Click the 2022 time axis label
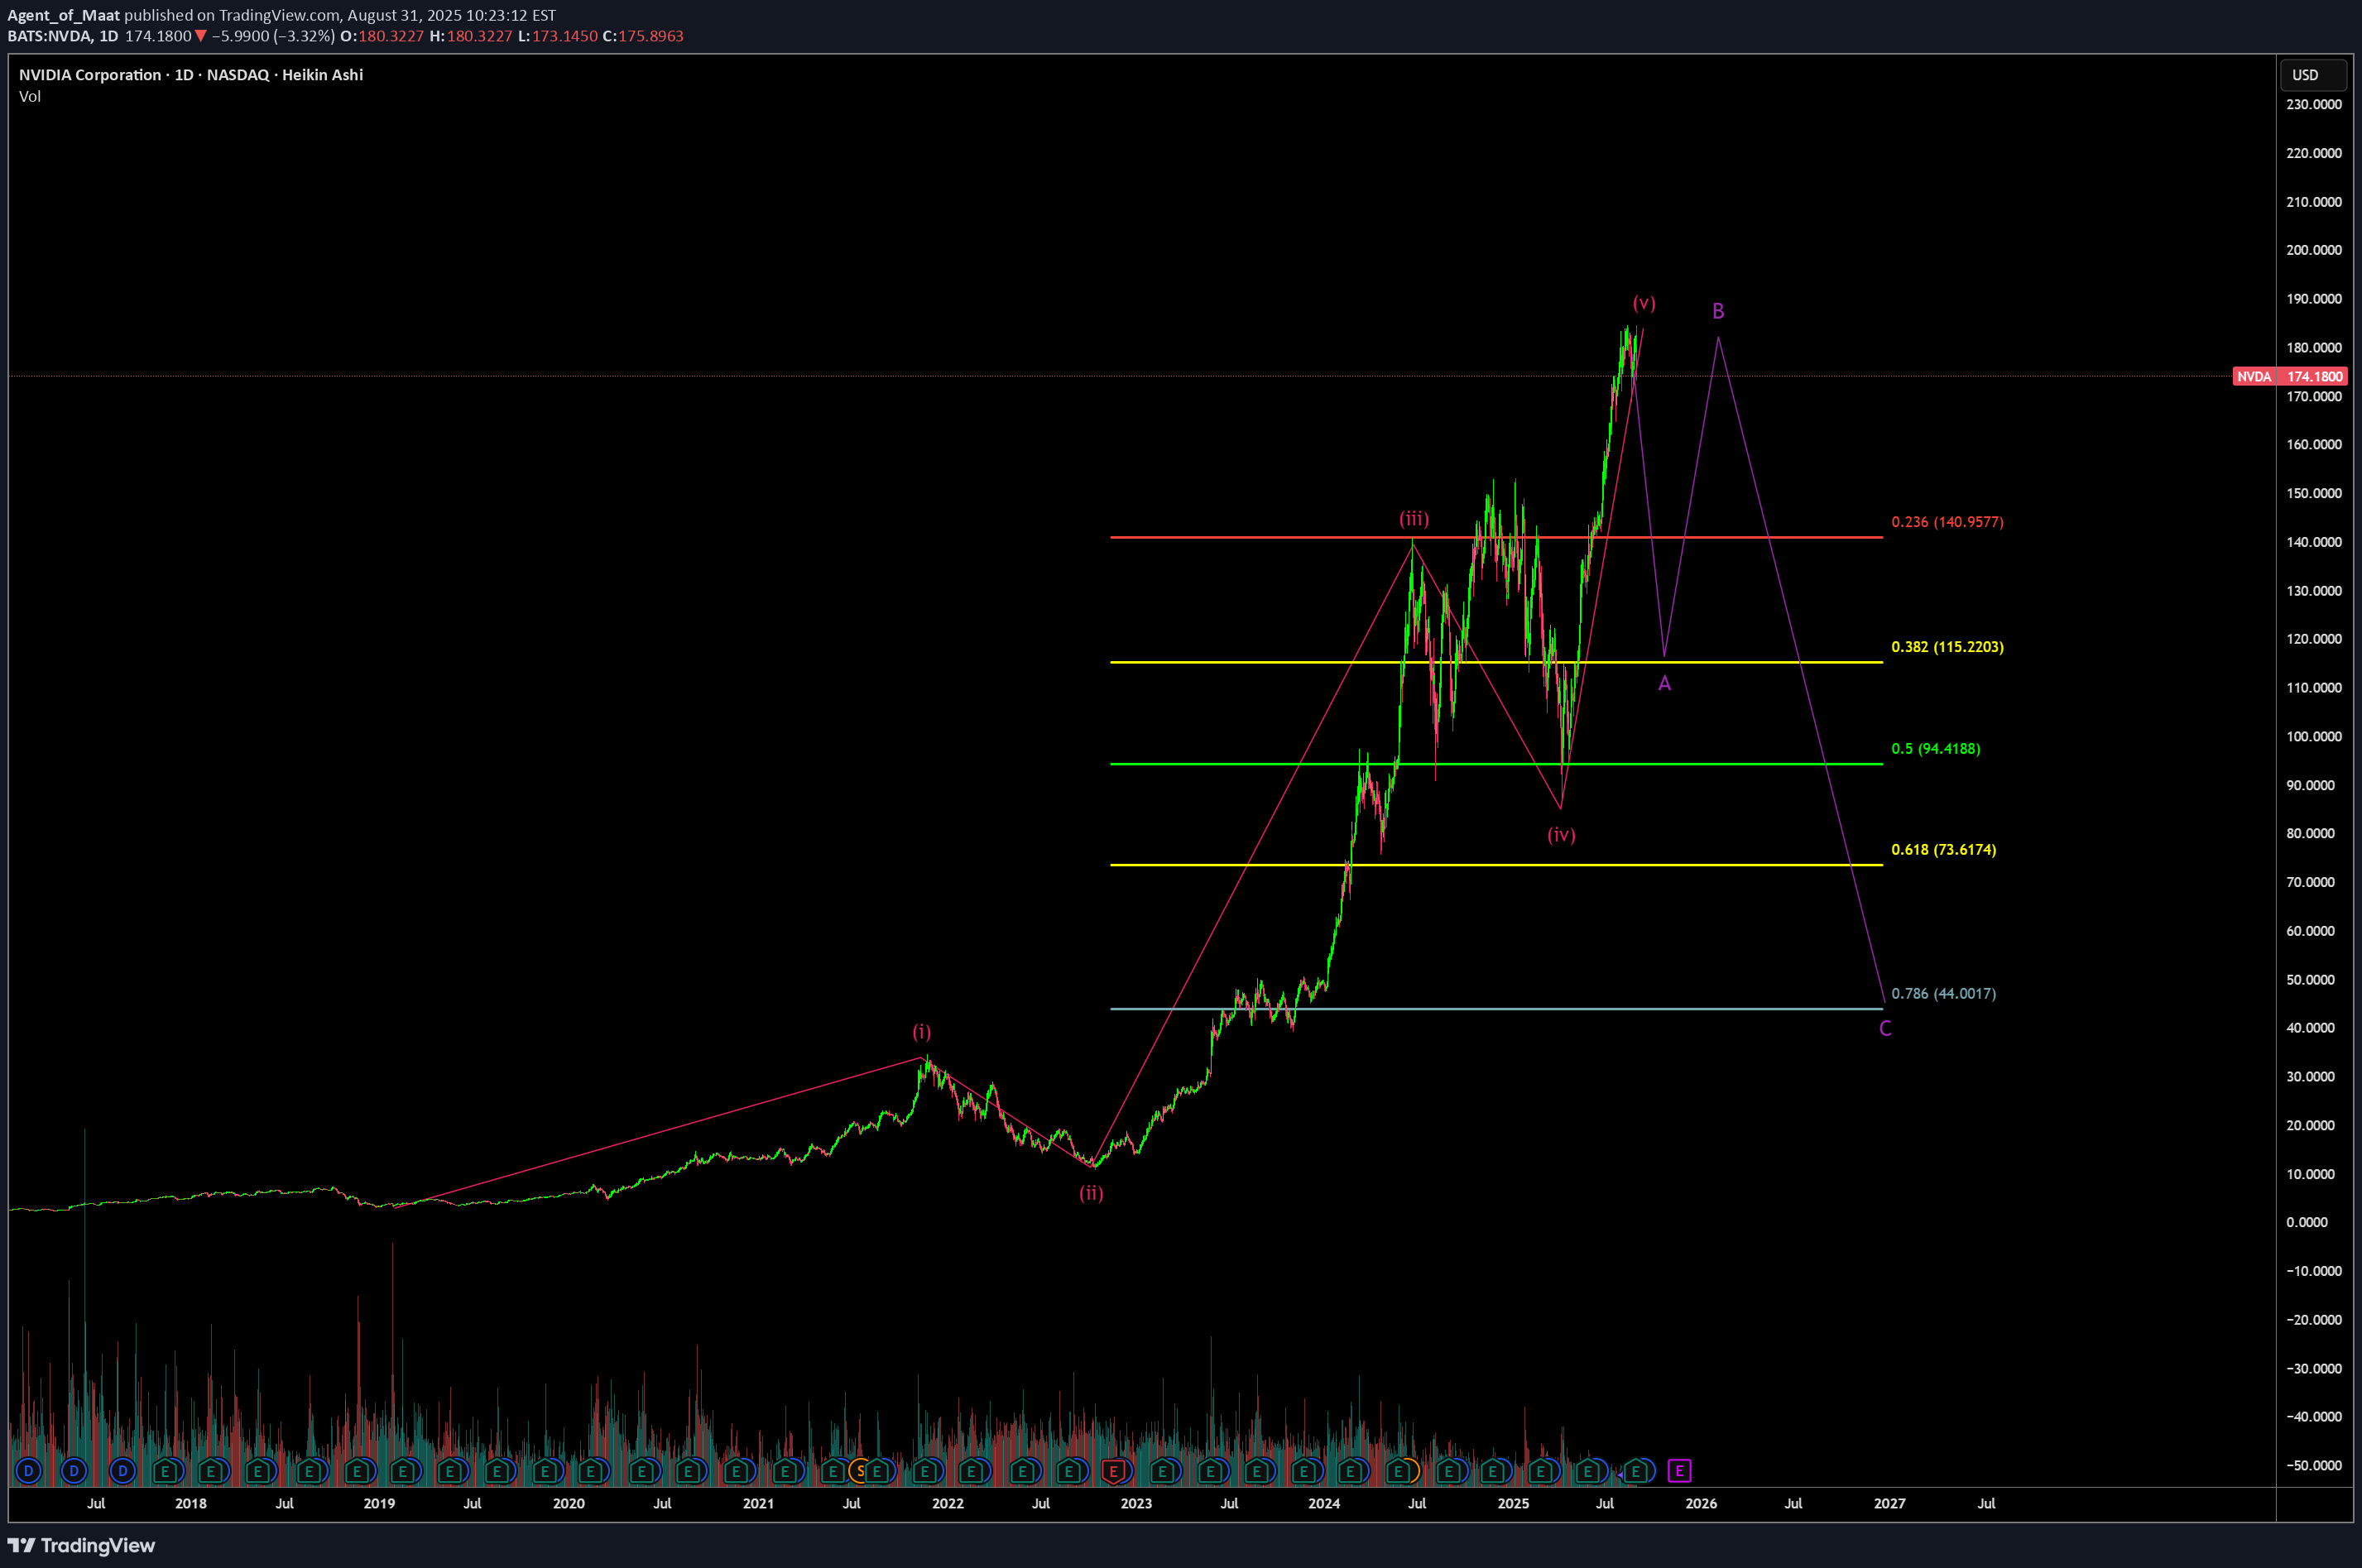Screen dimensions: 2362x1568 coord(947,1503)
